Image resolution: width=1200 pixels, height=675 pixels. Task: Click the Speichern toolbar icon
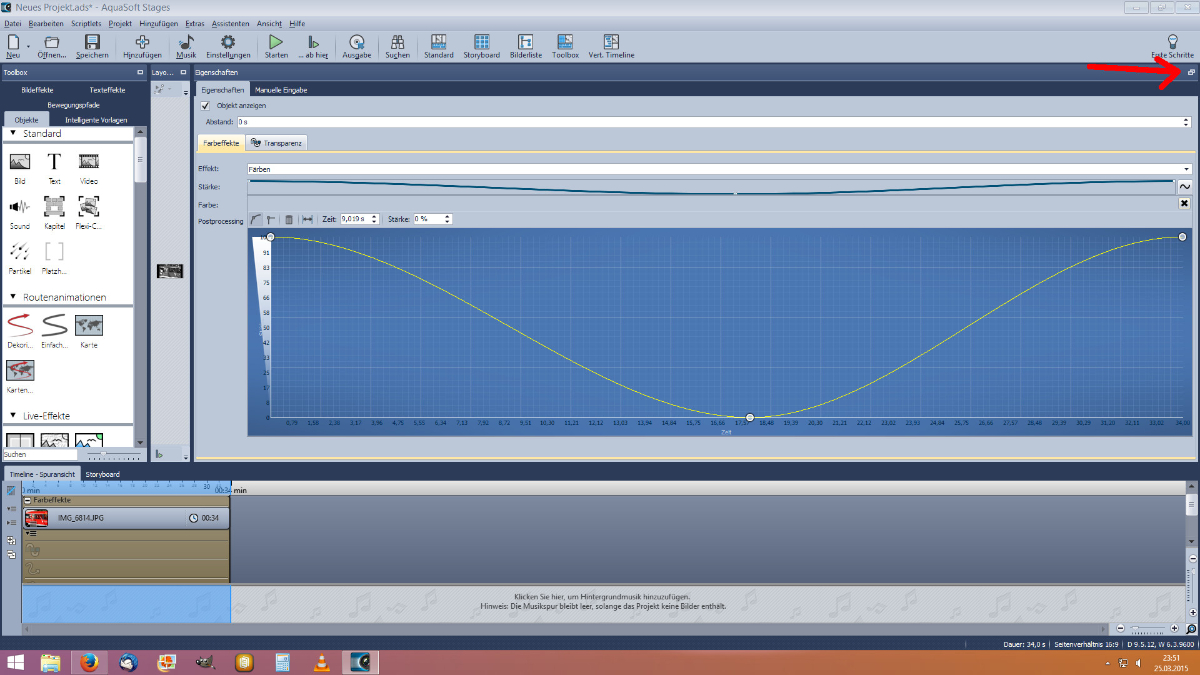point(92,46)
